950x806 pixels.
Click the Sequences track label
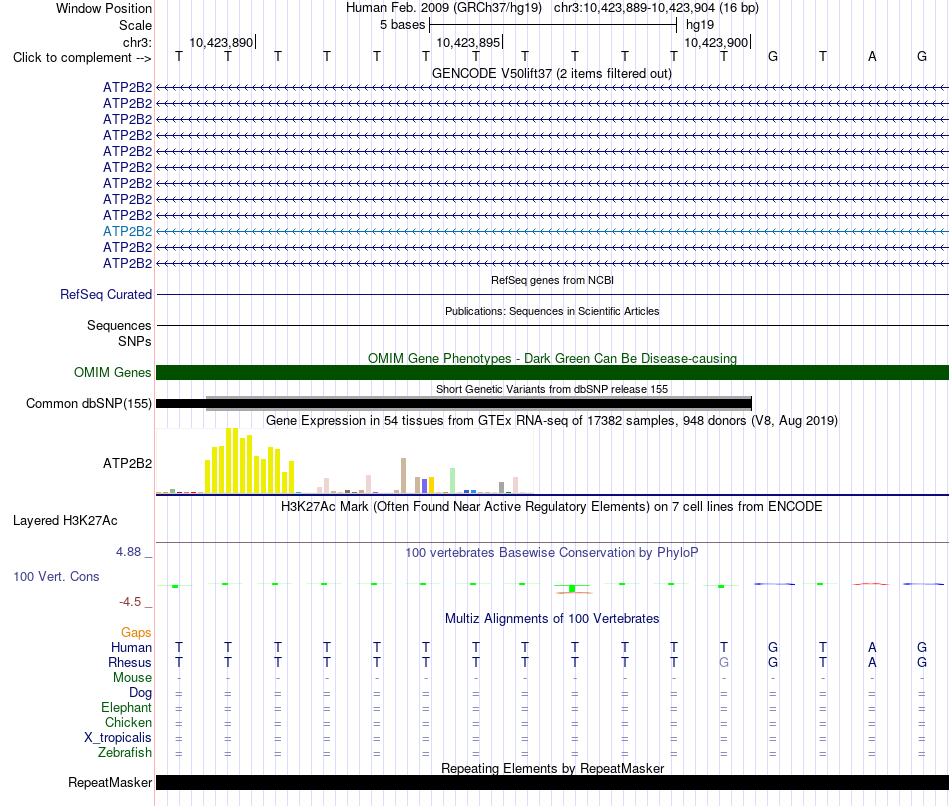[119, 325]
